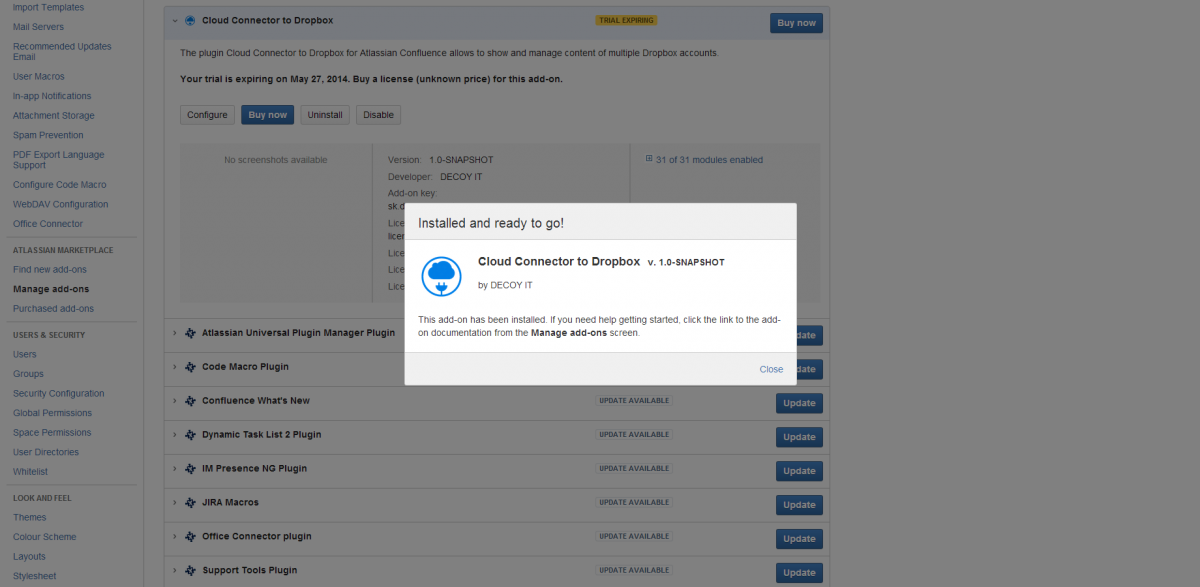Open Whitelist in the sidebar
This screenshot has height=587, width=1200.
click(x=30, y=472)
